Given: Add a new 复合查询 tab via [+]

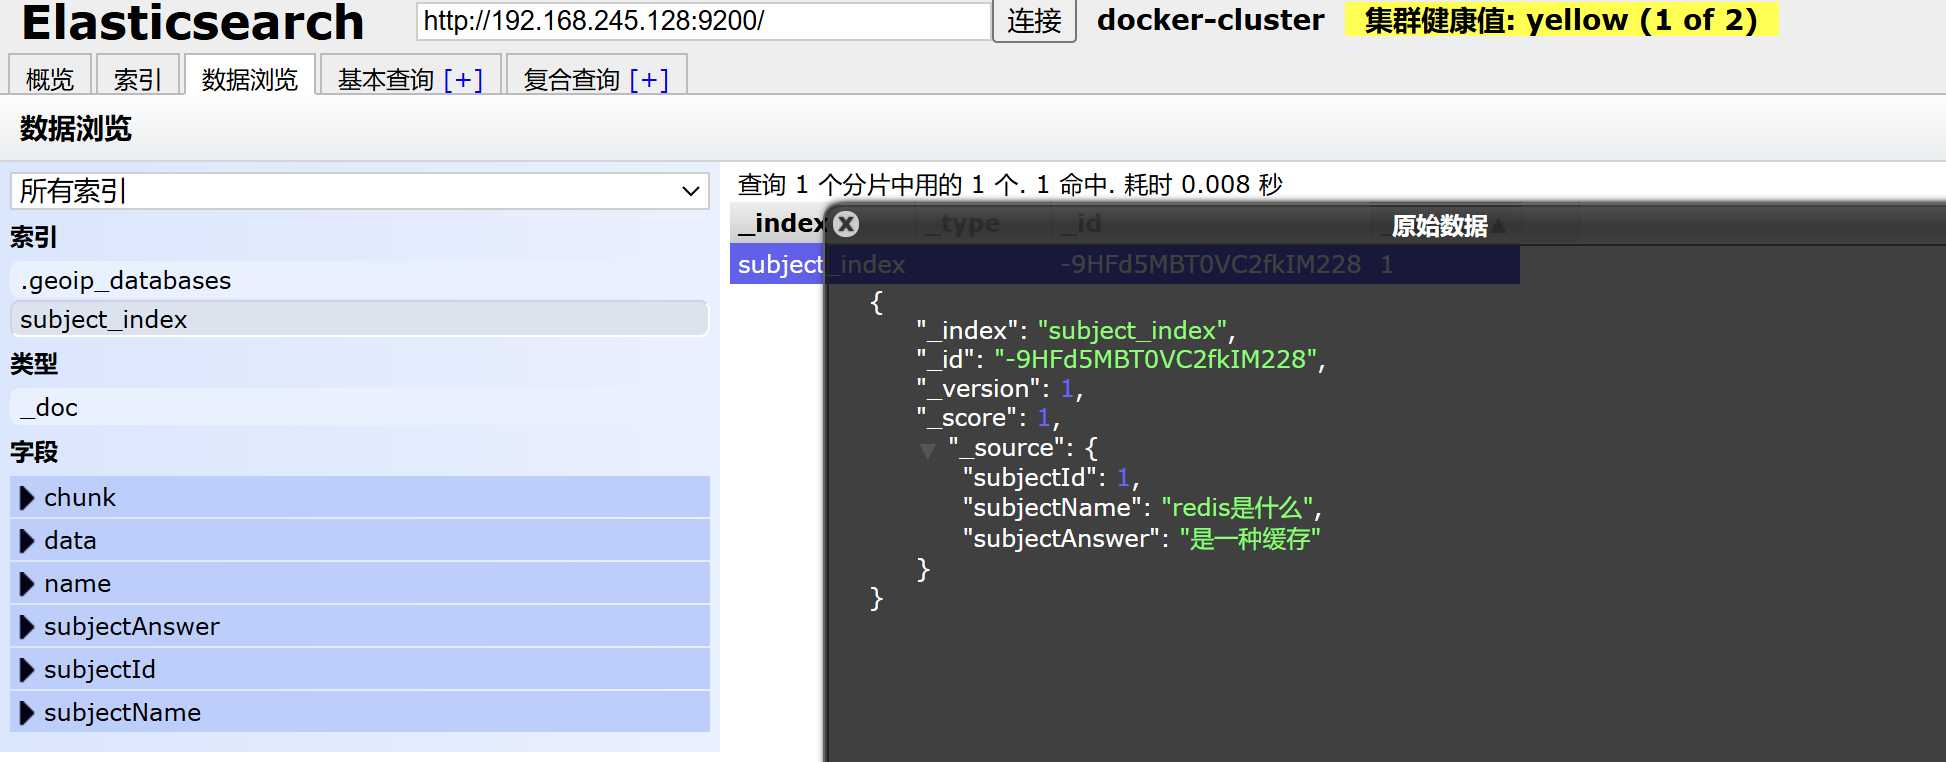Looking at the screenshot, I should tap(649, 80).
